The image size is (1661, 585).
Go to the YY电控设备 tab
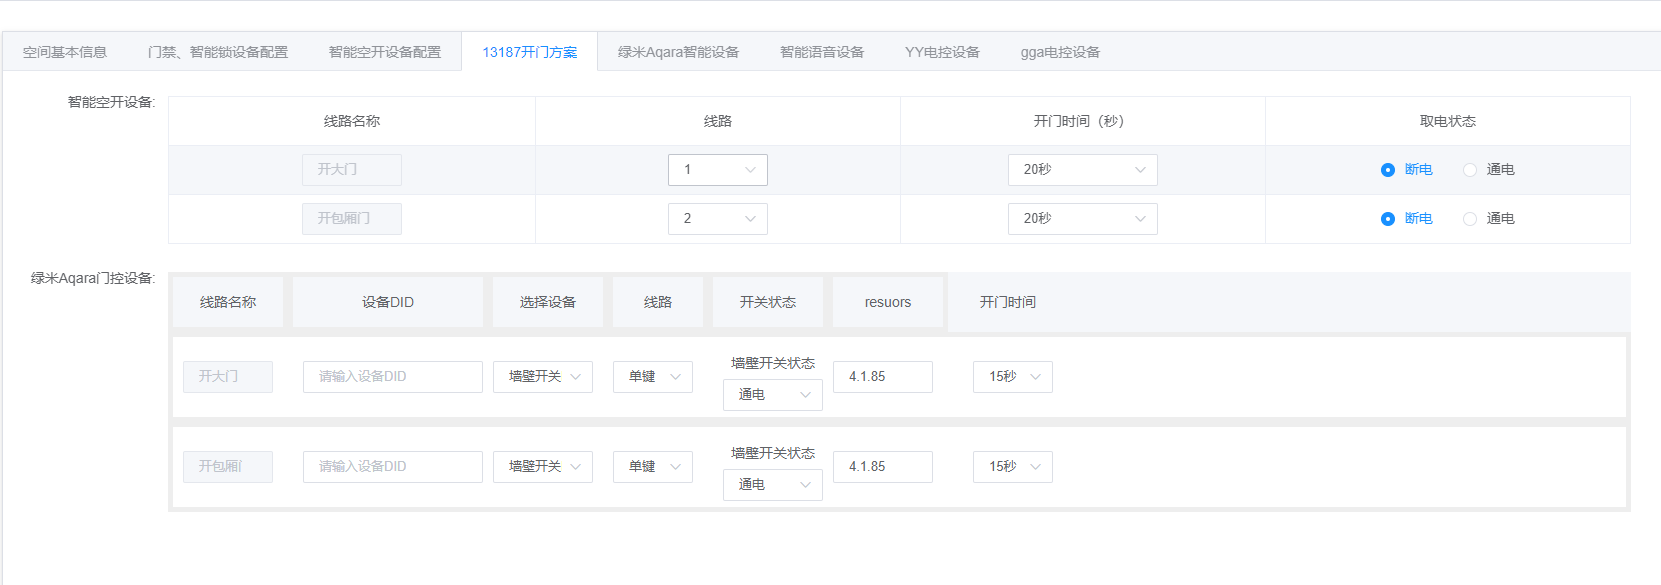click(942, 52)
